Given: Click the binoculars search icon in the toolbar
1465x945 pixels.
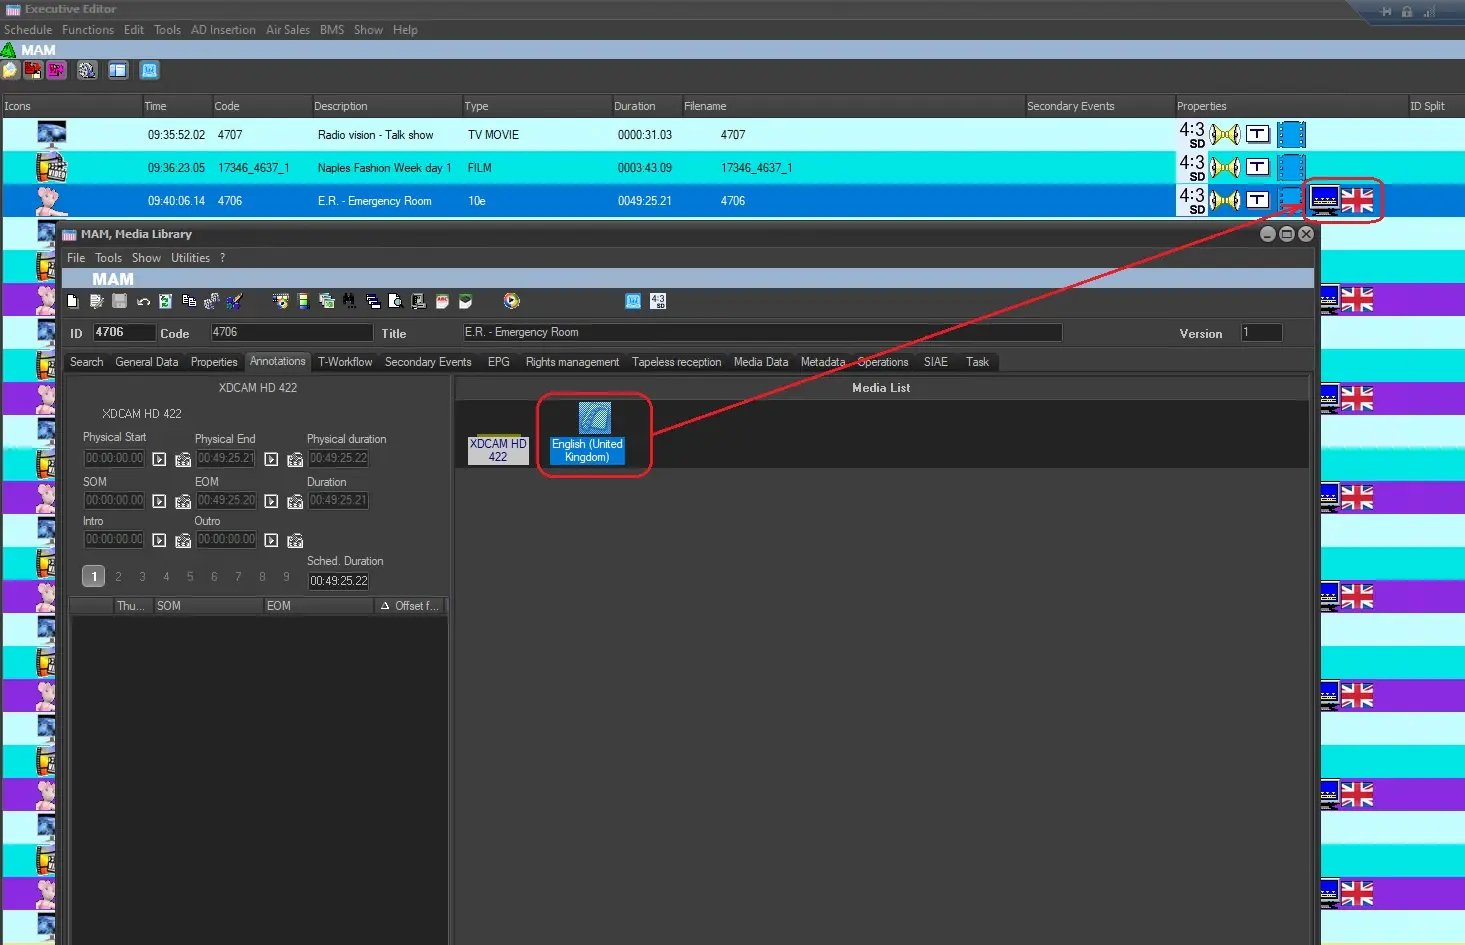Looking at the screenshot, I should pos(348,301).
